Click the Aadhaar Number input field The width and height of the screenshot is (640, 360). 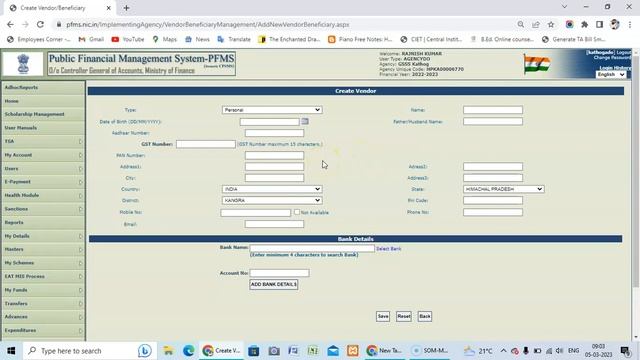[274, 133]
